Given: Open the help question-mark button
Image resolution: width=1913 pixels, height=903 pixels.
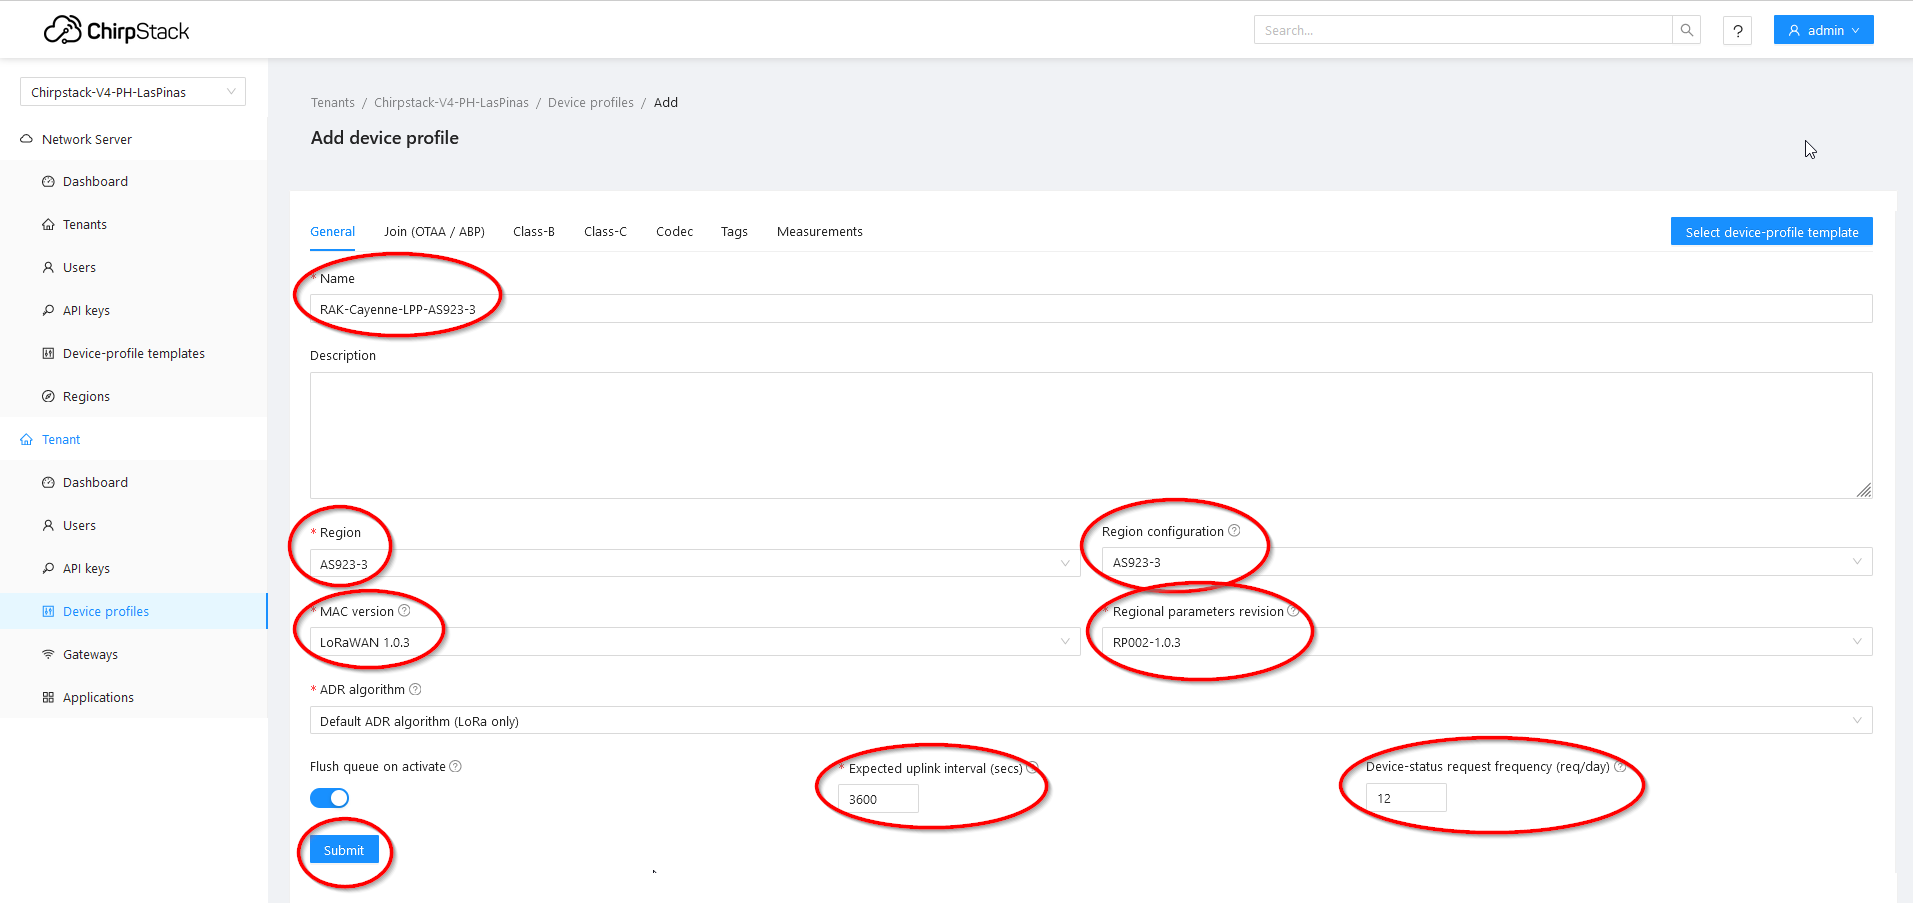Looking at the screenshot, I should coord(1737,31).
